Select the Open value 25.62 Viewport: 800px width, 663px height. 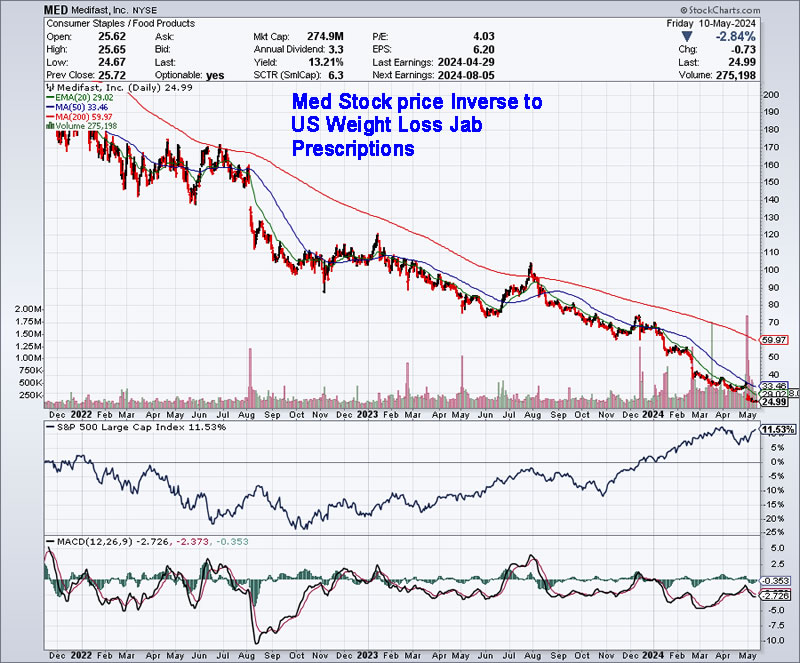point(112,37)
